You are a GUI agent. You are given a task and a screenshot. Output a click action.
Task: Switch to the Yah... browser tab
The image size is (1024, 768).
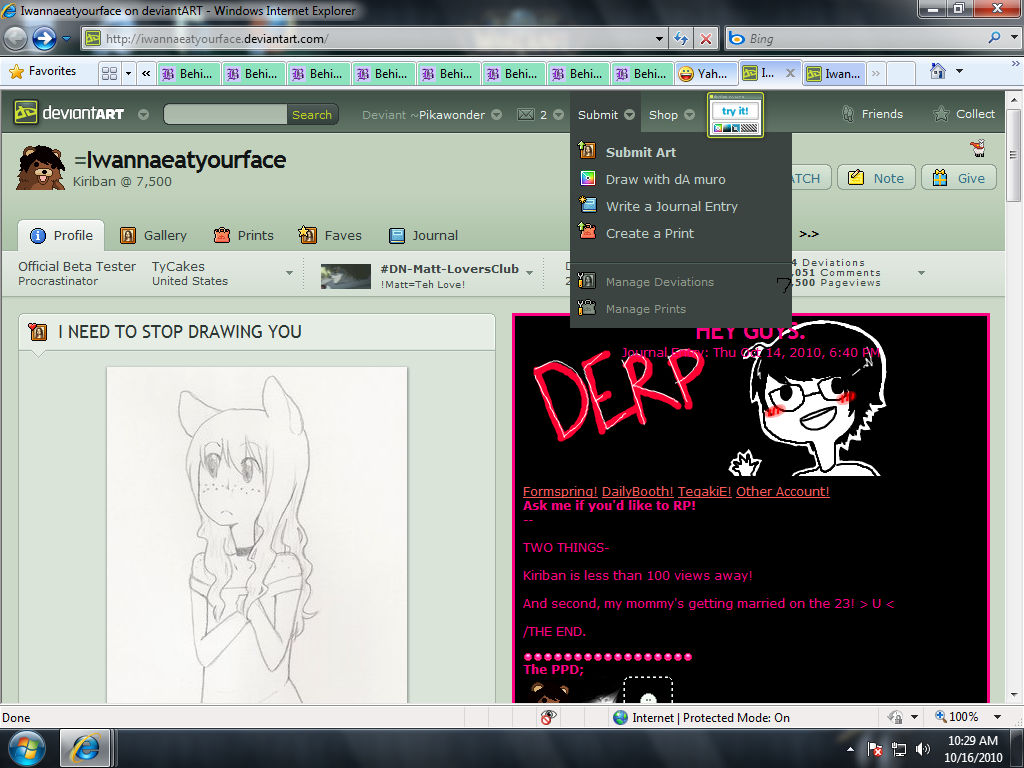(705, 74)
